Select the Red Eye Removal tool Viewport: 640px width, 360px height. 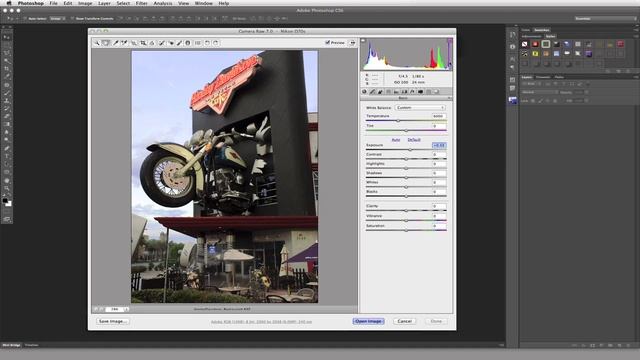(x=171, y=43)
